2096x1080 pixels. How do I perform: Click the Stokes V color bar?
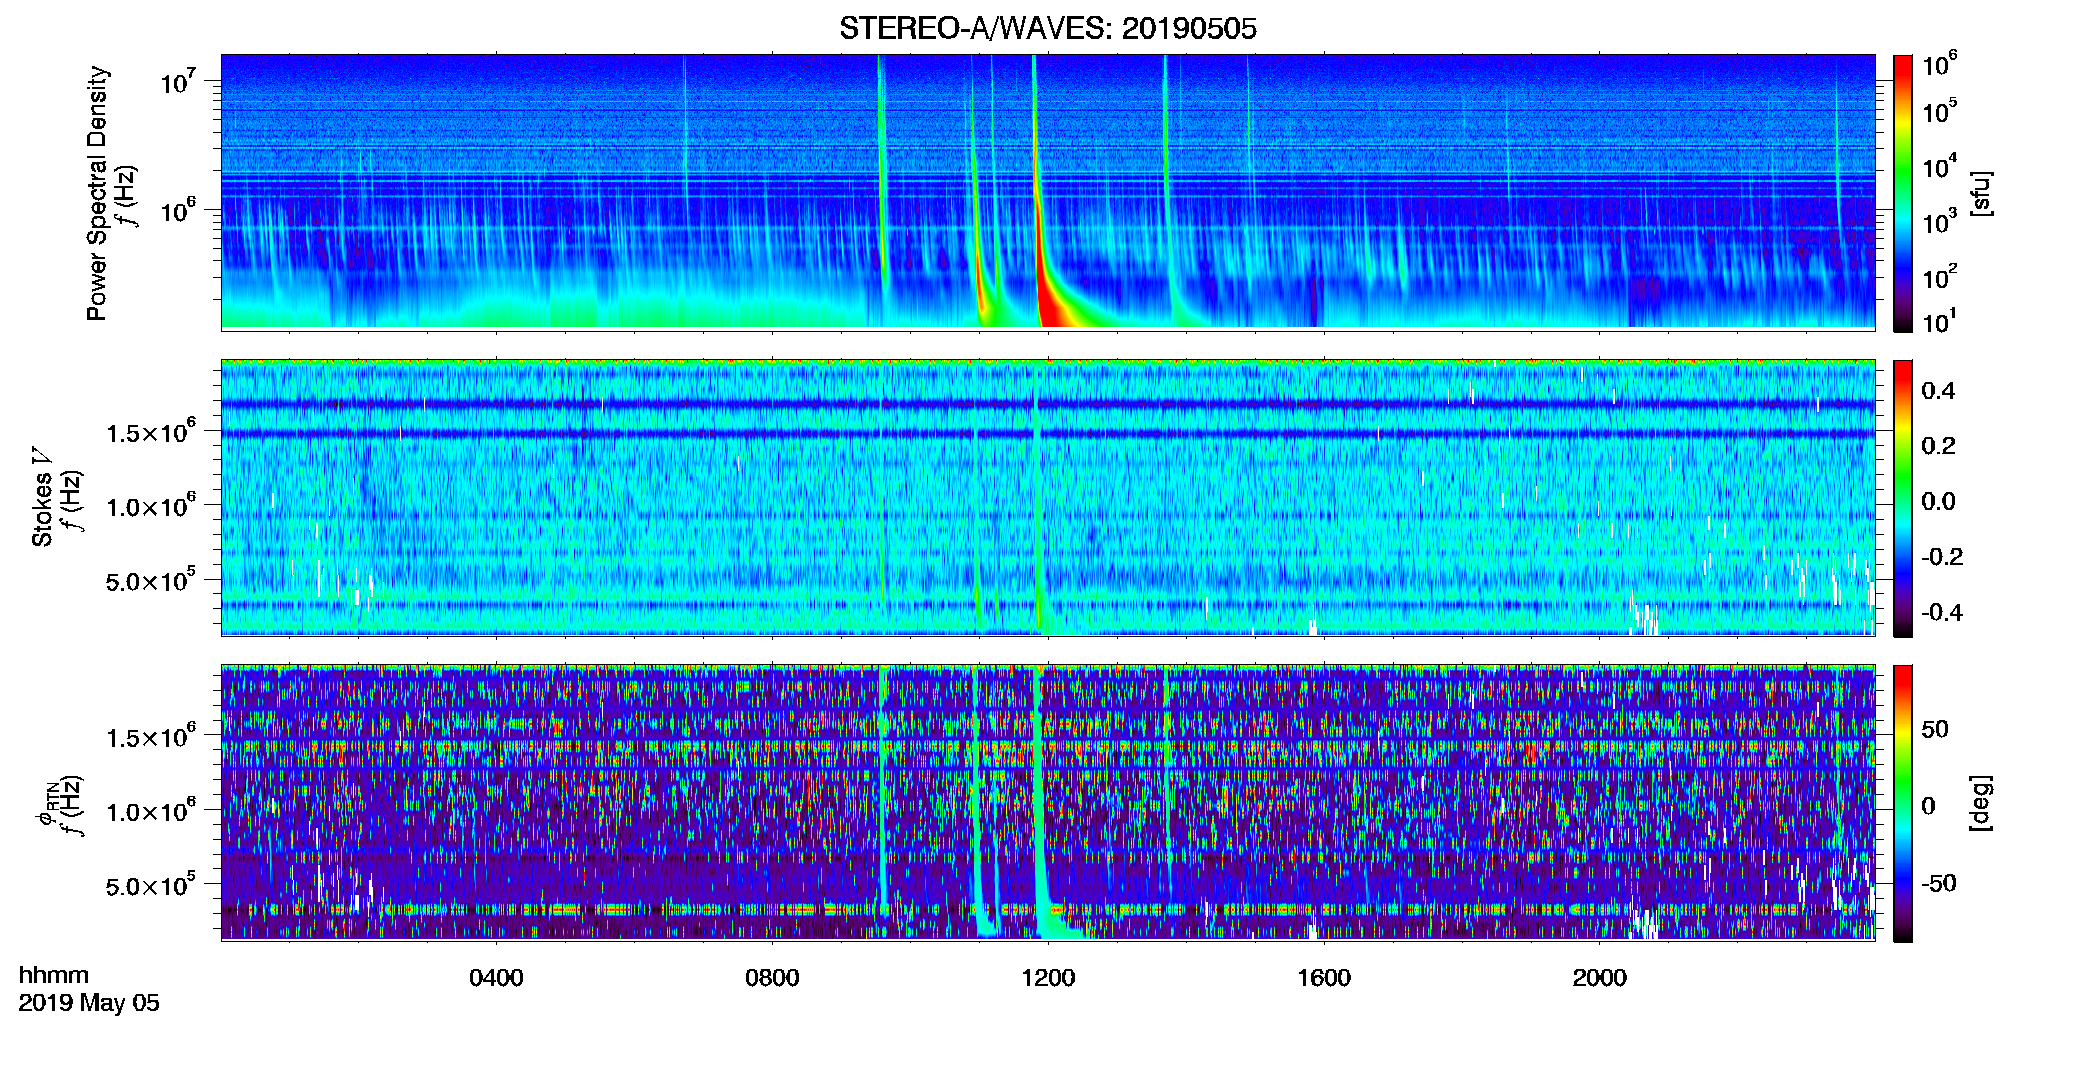pyautogui.click(x=1903, y=498)
